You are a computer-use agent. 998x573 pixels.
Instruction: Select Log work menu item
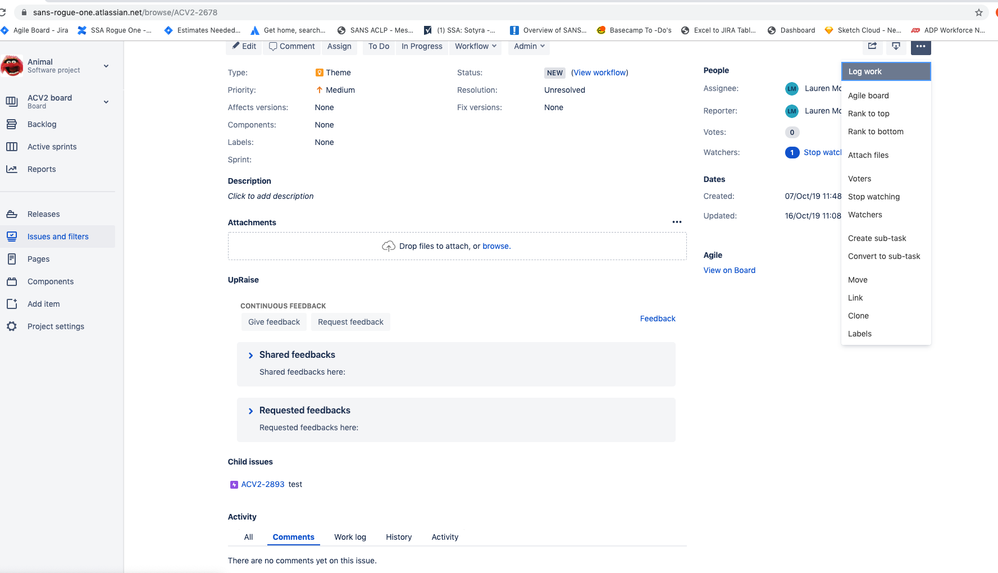pyautogui.click(x=885, y=71)
